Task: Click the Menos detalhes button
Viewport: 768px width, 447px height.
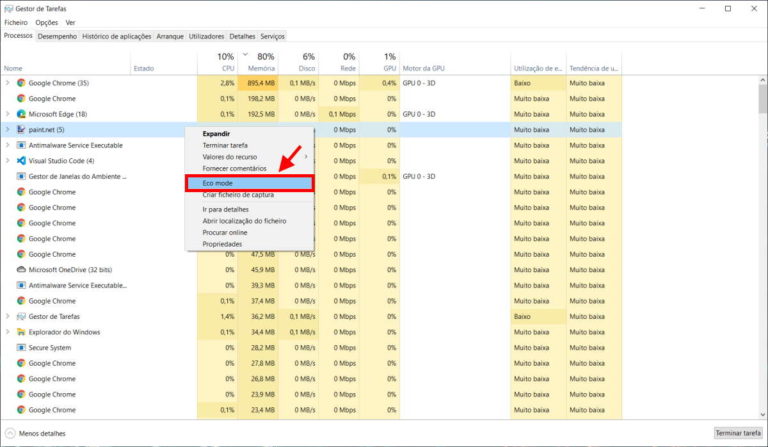Action: tap(38, 433)
